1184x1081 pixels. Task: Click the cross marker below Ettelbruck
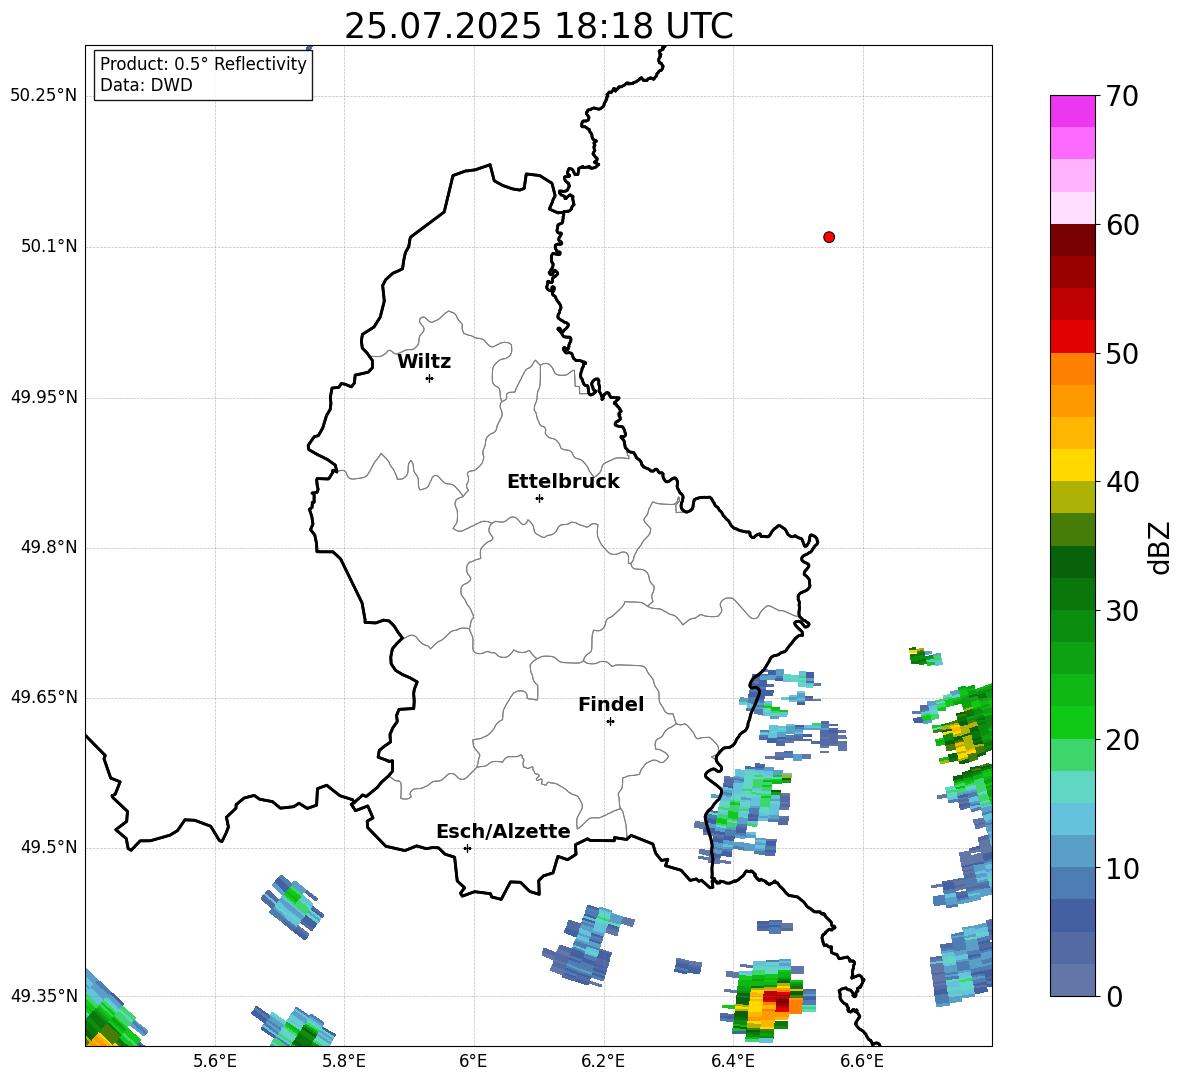pyautogui.click(x=539, y=498)
